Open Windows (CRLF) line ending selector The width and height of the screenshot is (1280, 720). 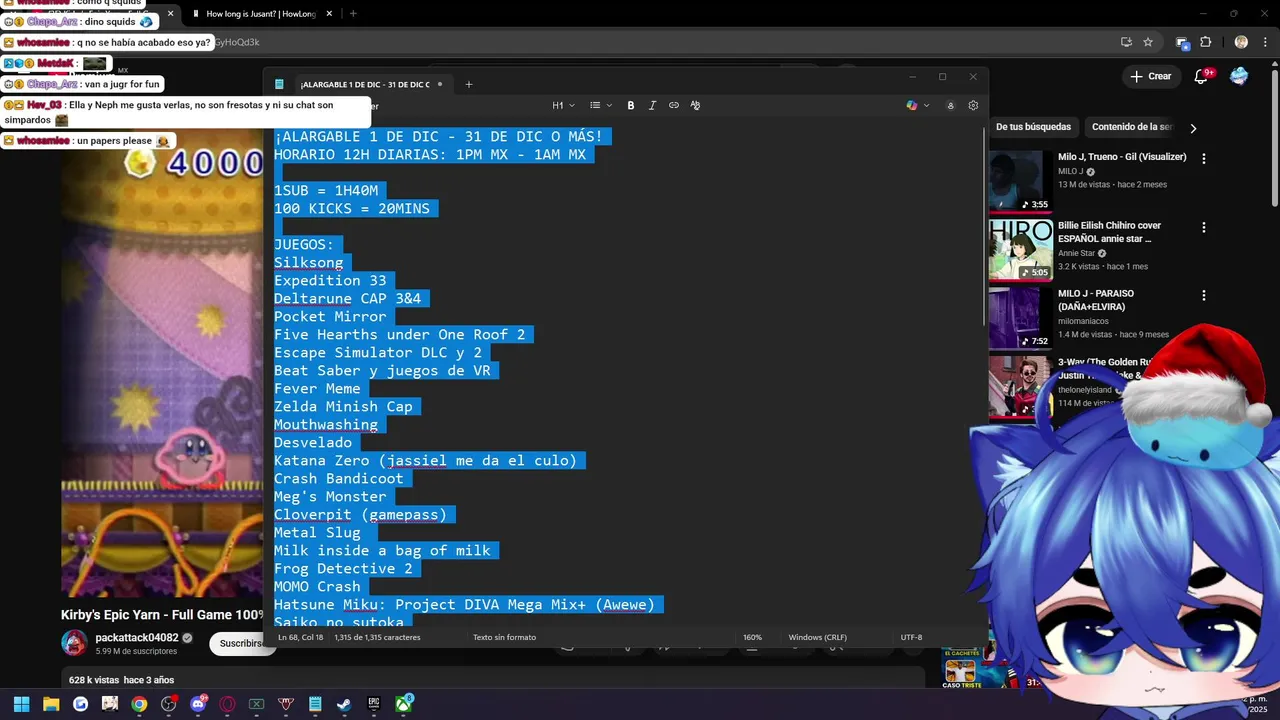click(817, 637)
